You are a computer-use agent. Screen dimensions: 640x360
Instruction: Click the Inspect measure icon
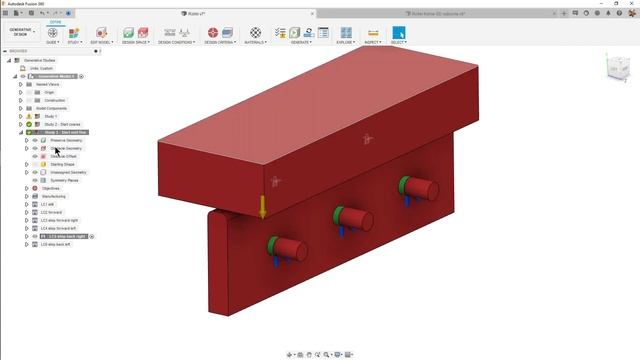click(373, 33)
